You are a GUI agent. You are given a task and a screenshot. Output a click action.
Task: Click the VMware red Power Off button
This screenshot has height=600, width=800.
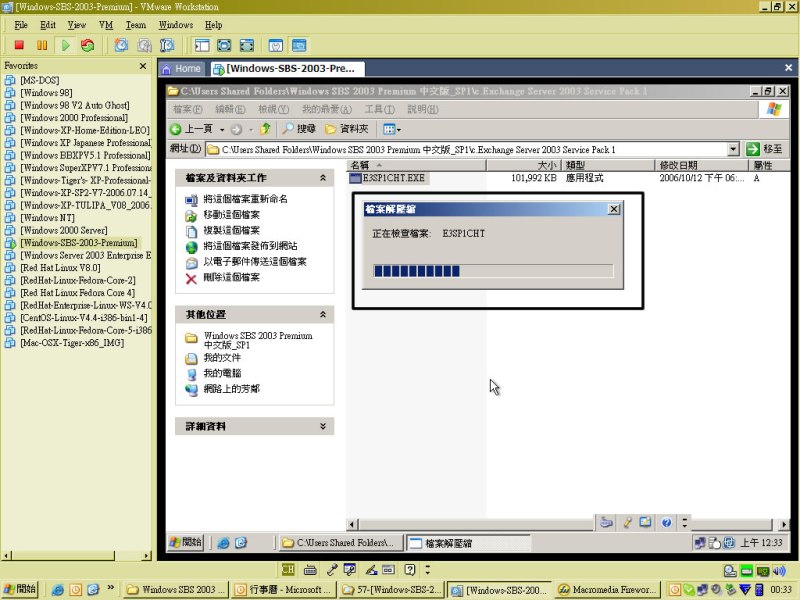click(19, 45)
